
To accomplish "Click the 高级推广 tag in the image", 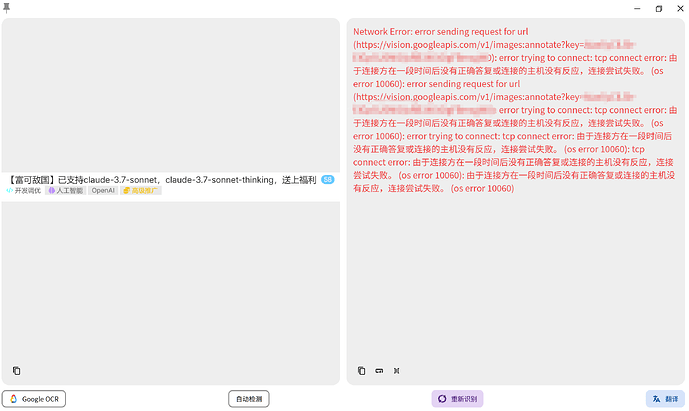I will (141, 190).
